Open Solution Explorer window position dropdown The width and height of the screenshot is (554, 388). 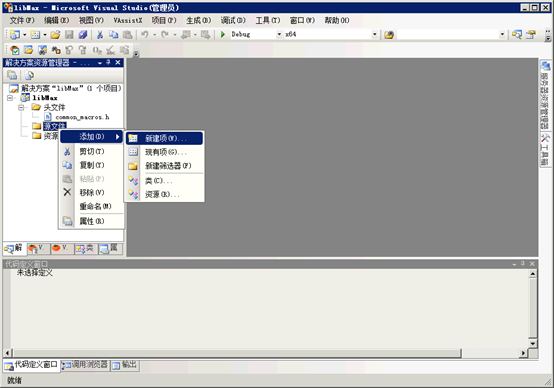pos(100,63)
